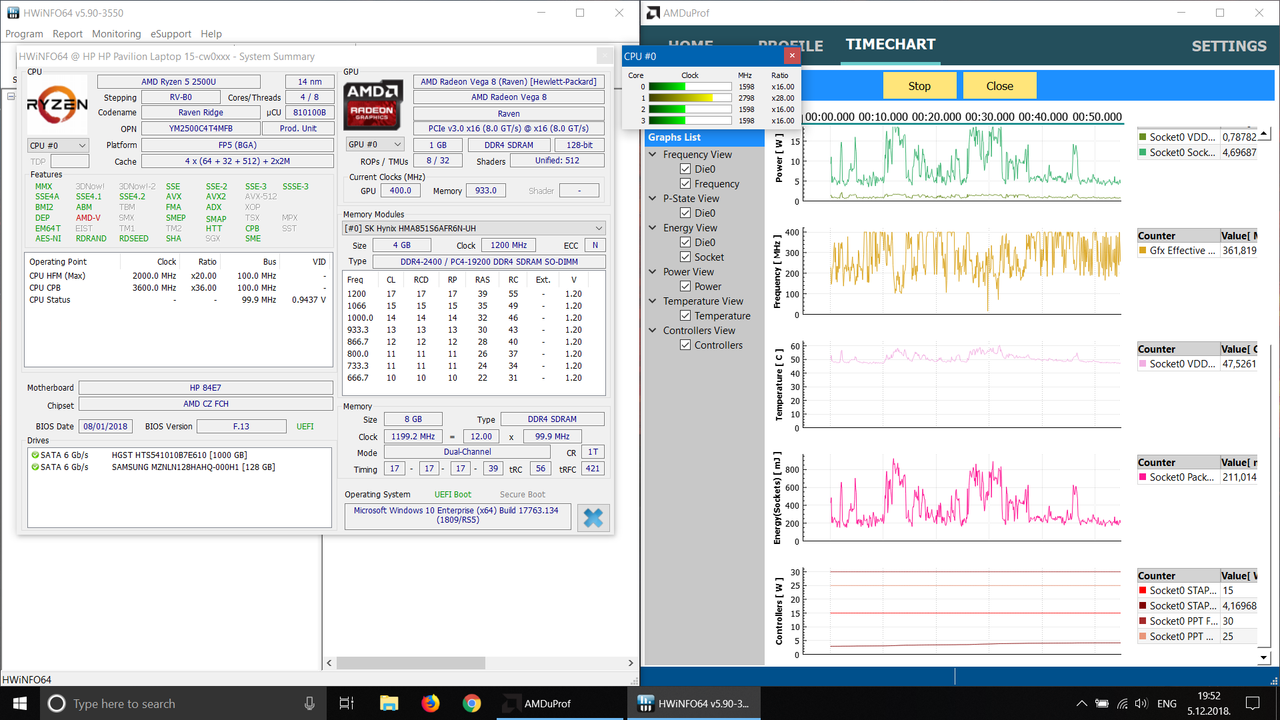Click the HWiNFO64 title bar app icon

point(12,13)
